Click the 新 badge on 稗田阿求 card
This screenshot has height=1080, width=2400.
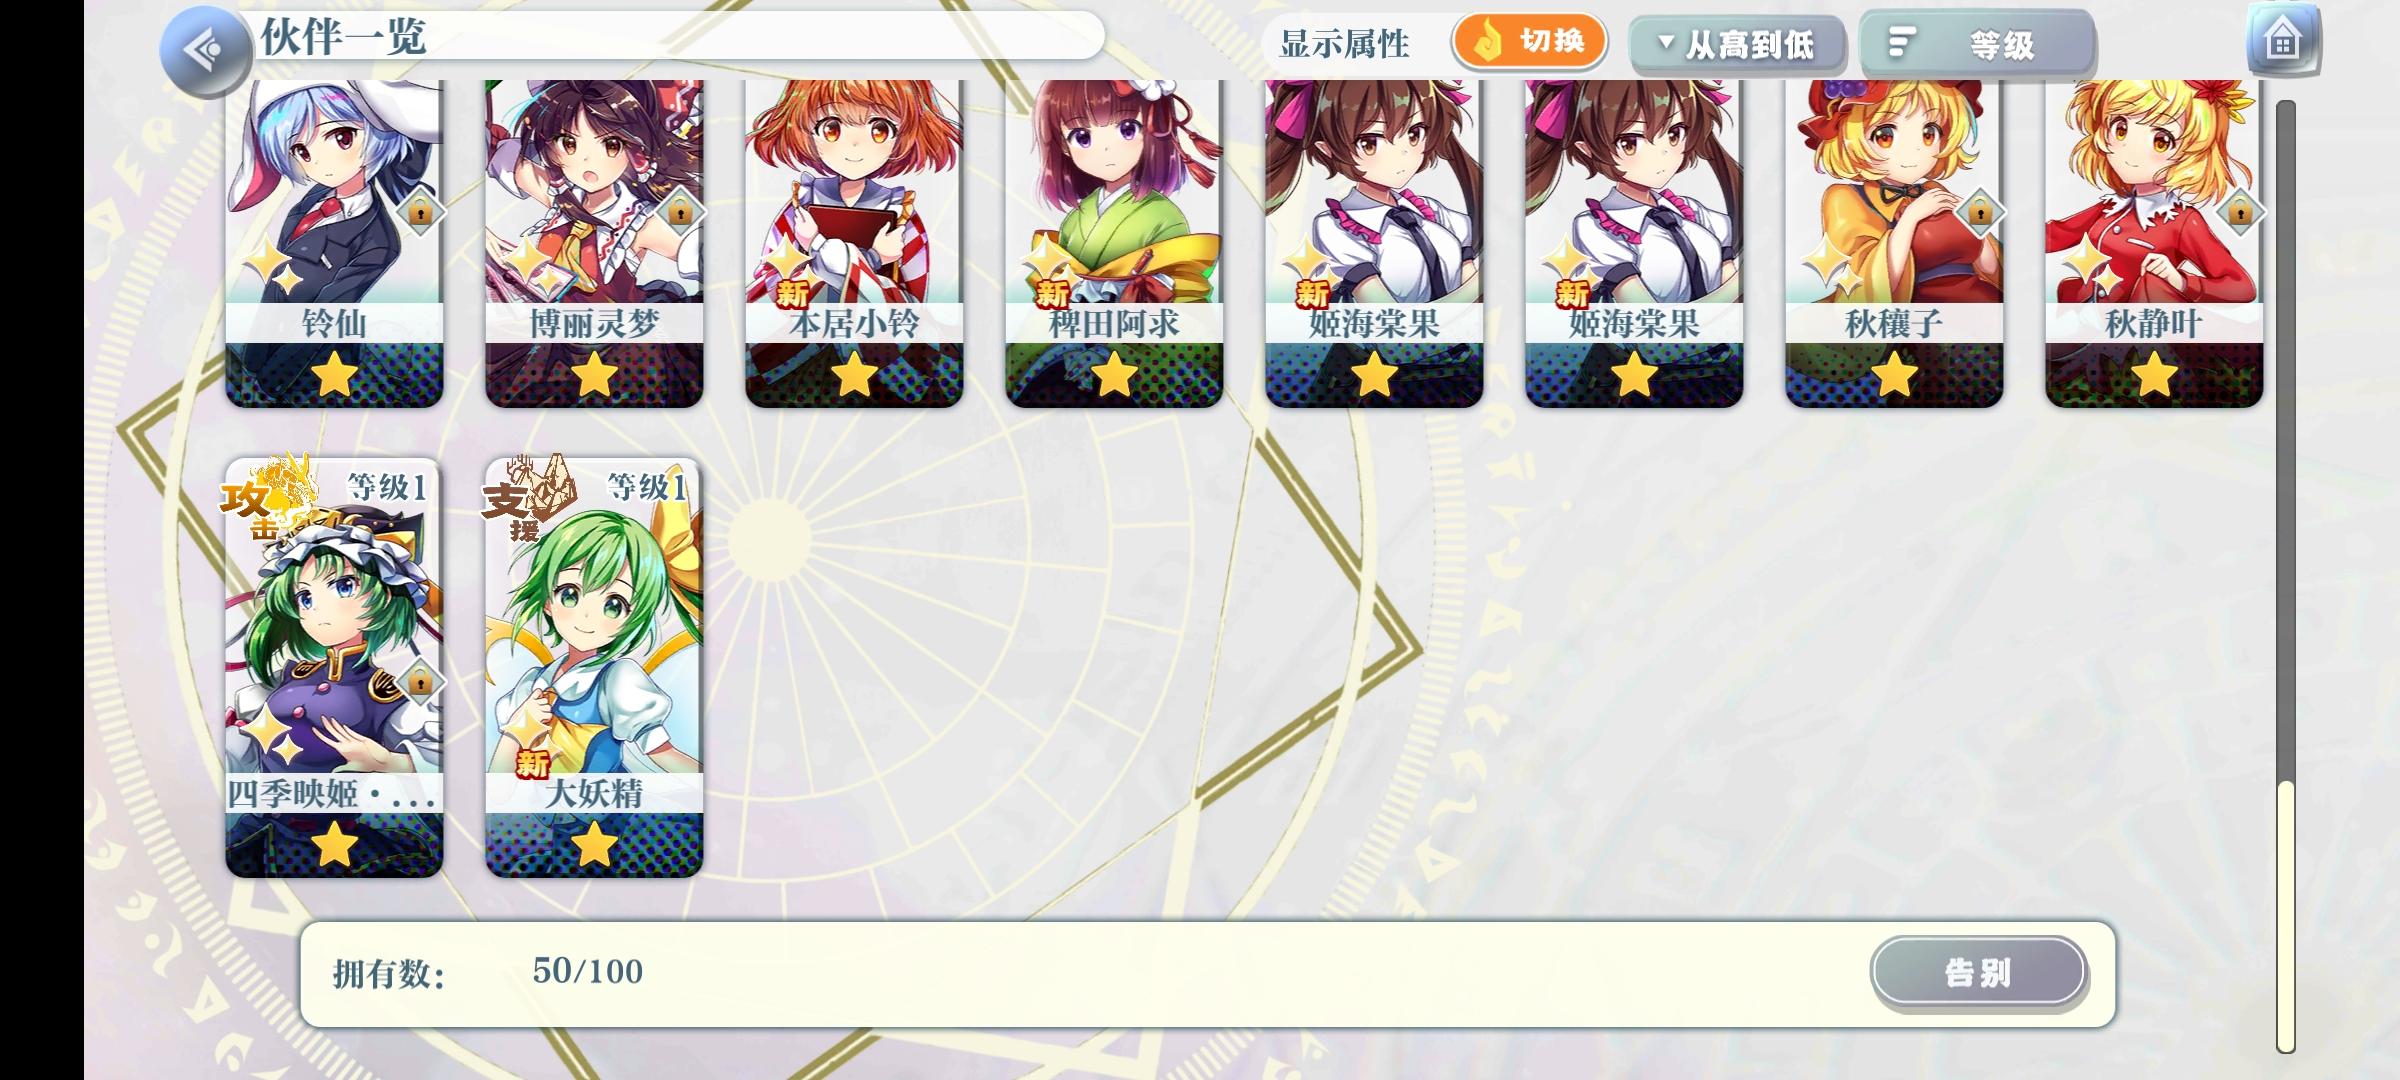[1052, 293]
